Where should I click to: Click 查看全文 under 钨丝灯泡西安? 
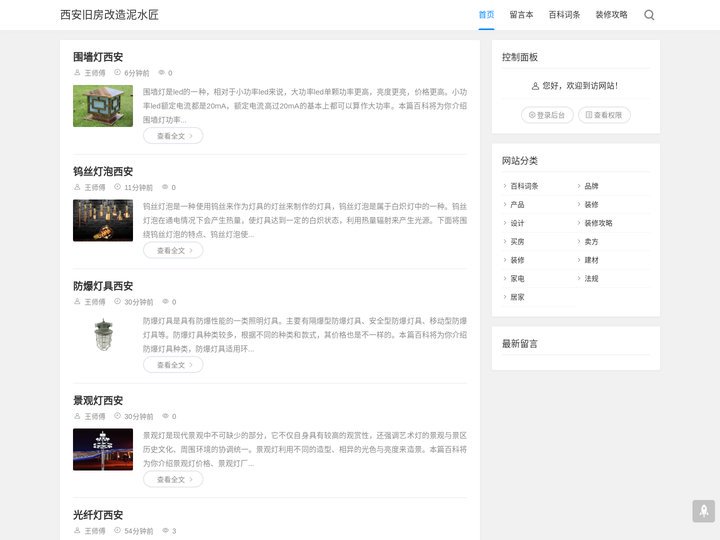(173, 250)
